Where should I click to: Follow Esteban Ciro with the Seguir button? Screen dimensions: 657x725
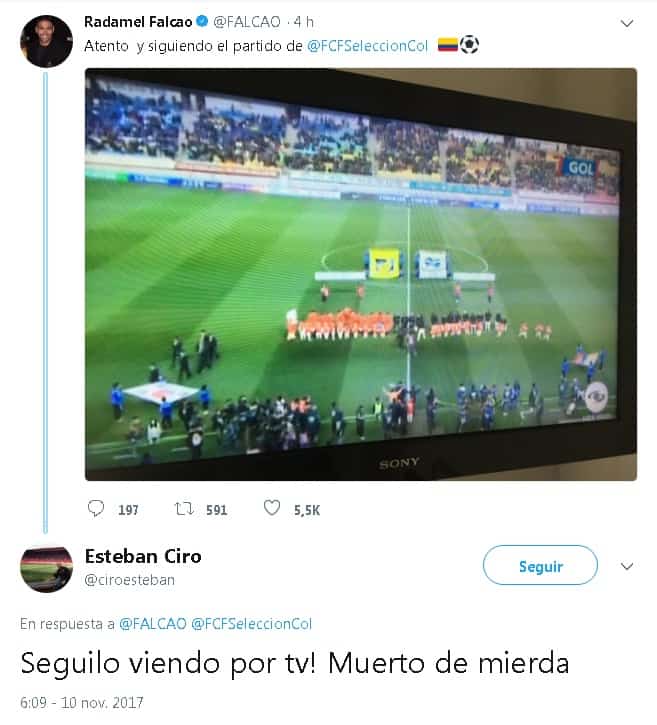pyautogui.click(x=540, y=565)
